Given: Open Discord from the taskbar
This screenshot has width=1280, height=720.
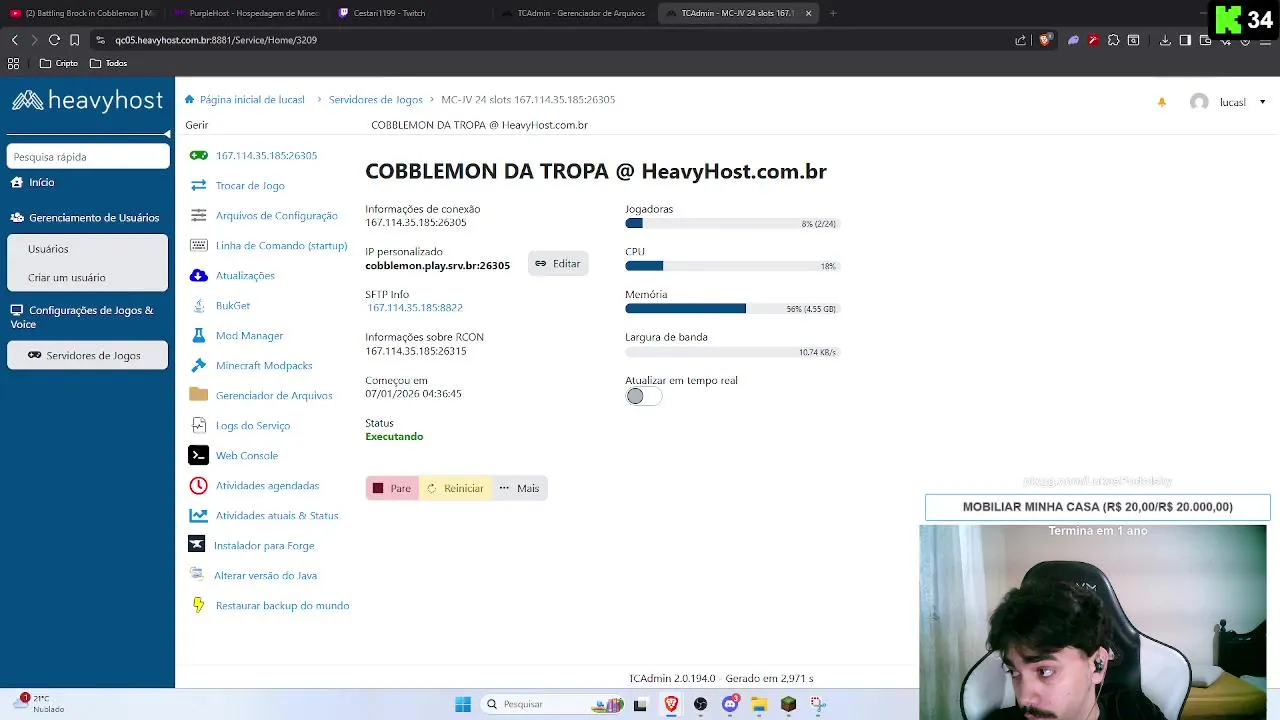Looking at the screenshot, I should tap(730, 704).
